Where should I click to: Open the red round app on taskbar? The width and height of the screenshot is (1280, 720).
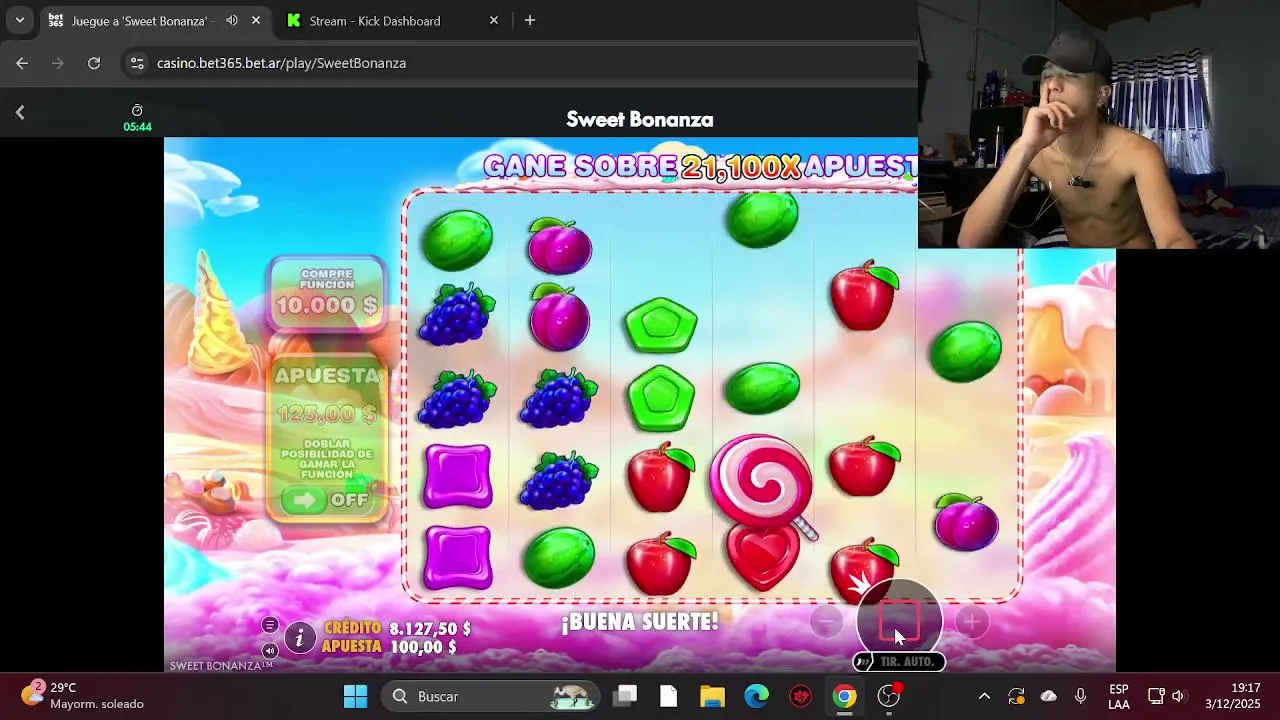pyautogui.click(x=800, y=696)
